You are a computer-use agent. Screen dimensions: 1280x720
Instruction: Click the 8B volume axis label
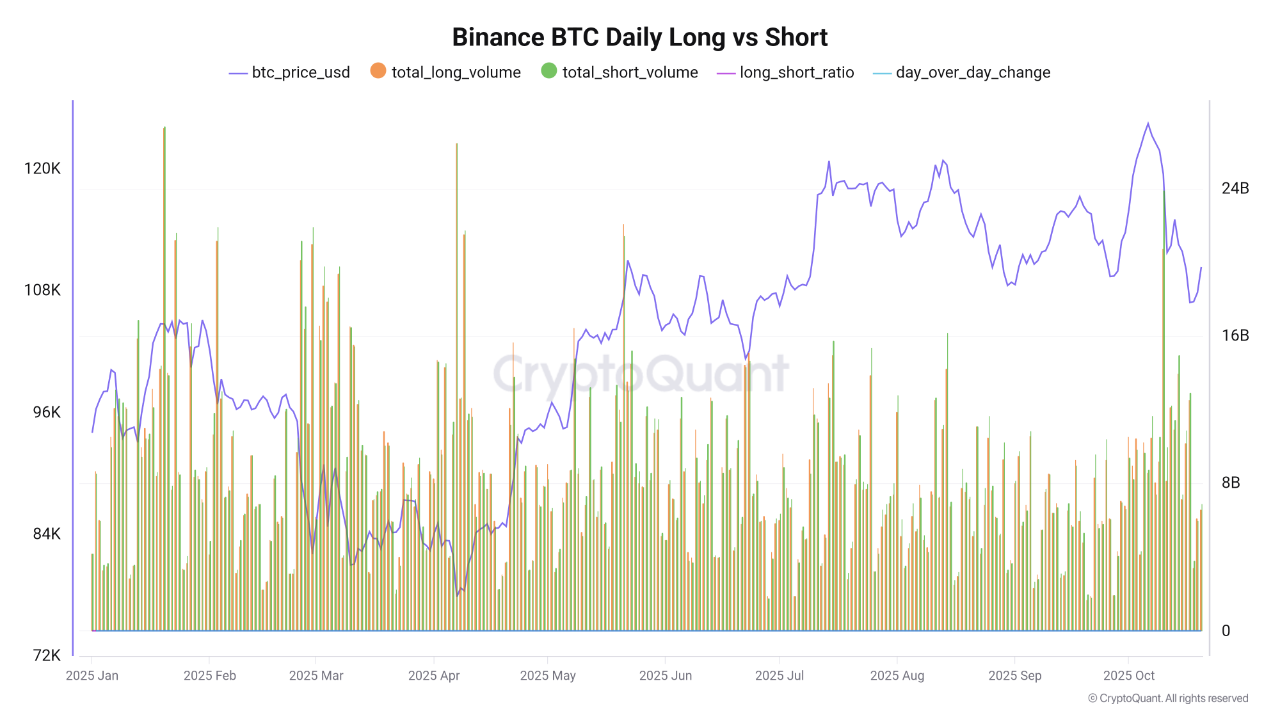[1232, 483]
